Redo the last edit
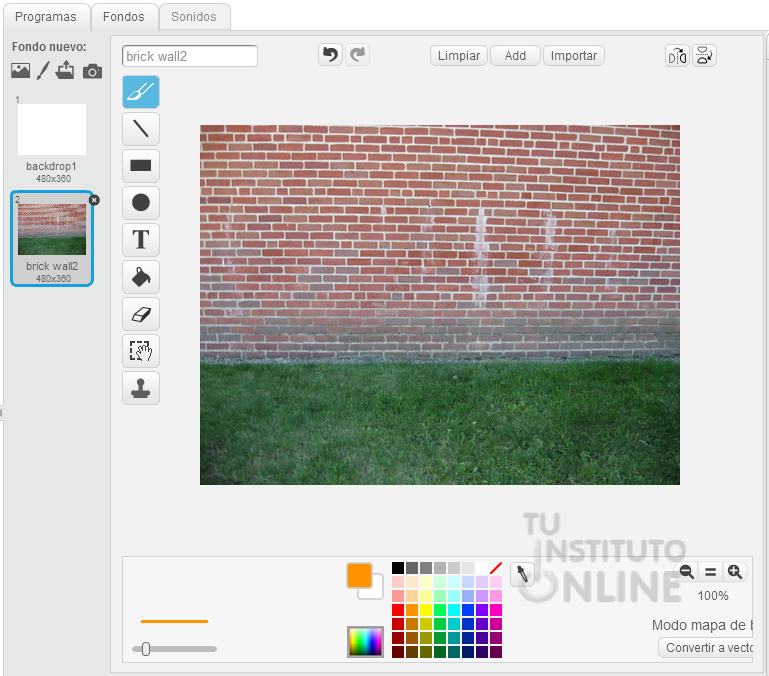Image resolution: width=769 pixels, height=676 pixels. (358, 54)
